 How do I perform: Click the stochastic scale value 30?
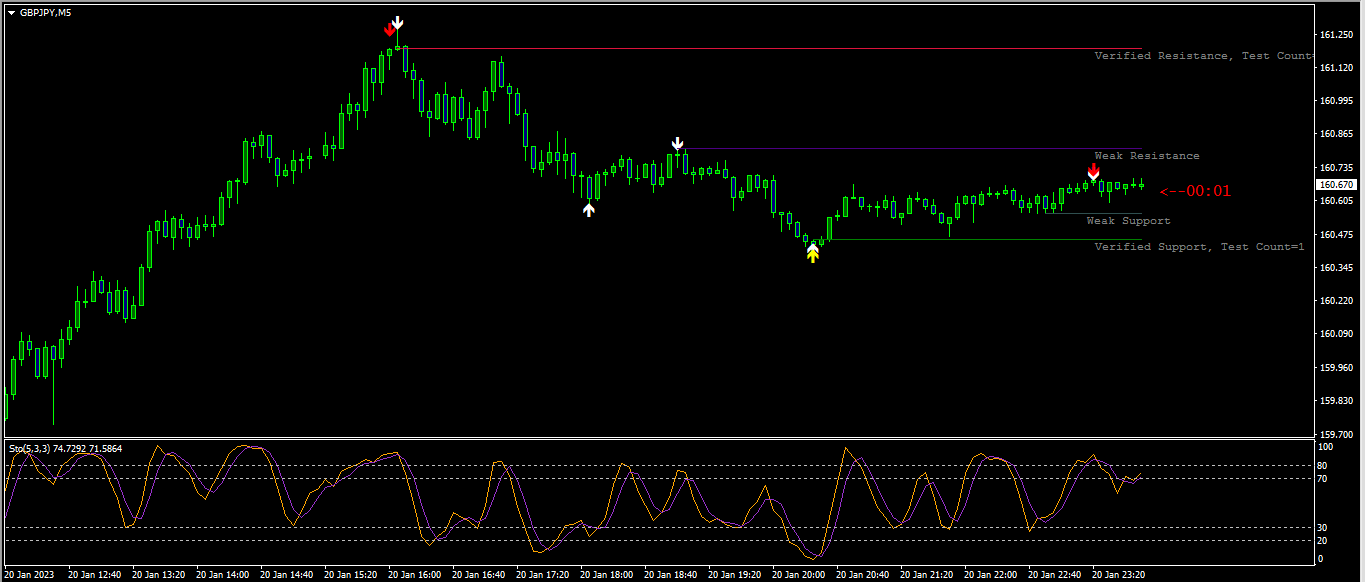click(1324, 527)
